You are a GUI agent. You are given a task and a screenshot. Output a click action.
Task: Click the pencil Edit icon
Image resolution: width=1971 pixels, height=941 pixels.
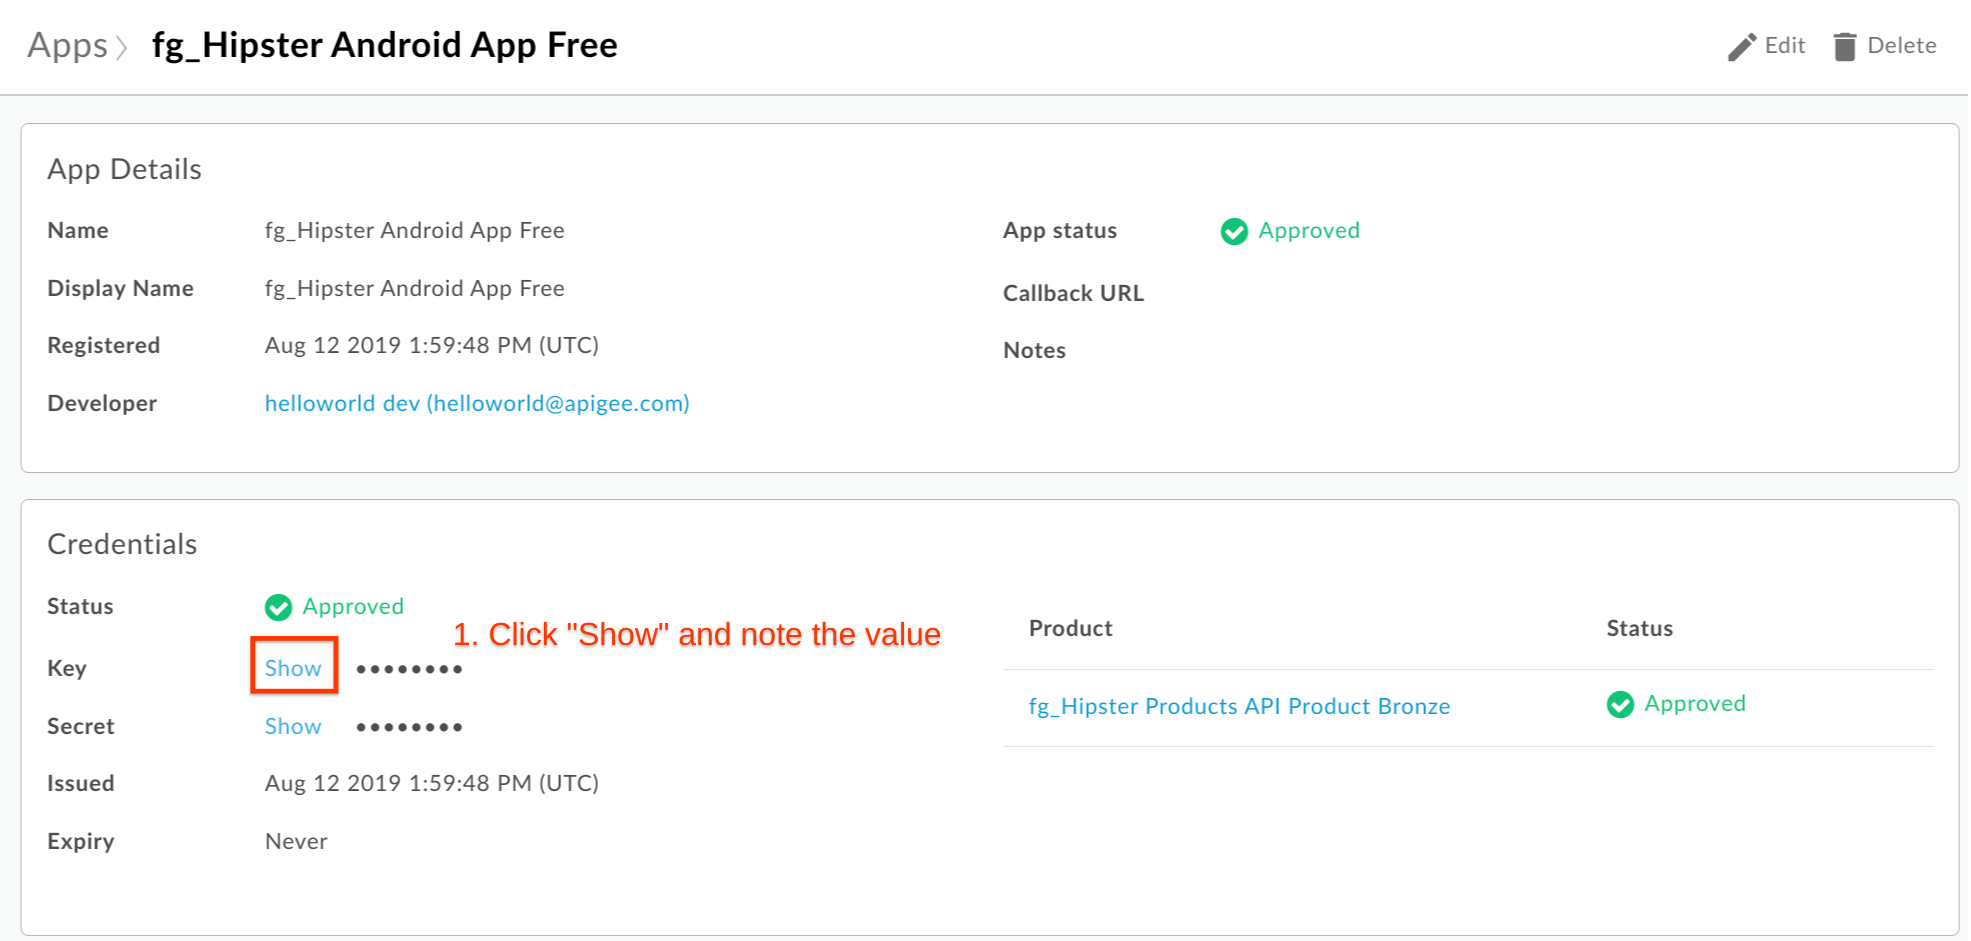coord(1741,47)
